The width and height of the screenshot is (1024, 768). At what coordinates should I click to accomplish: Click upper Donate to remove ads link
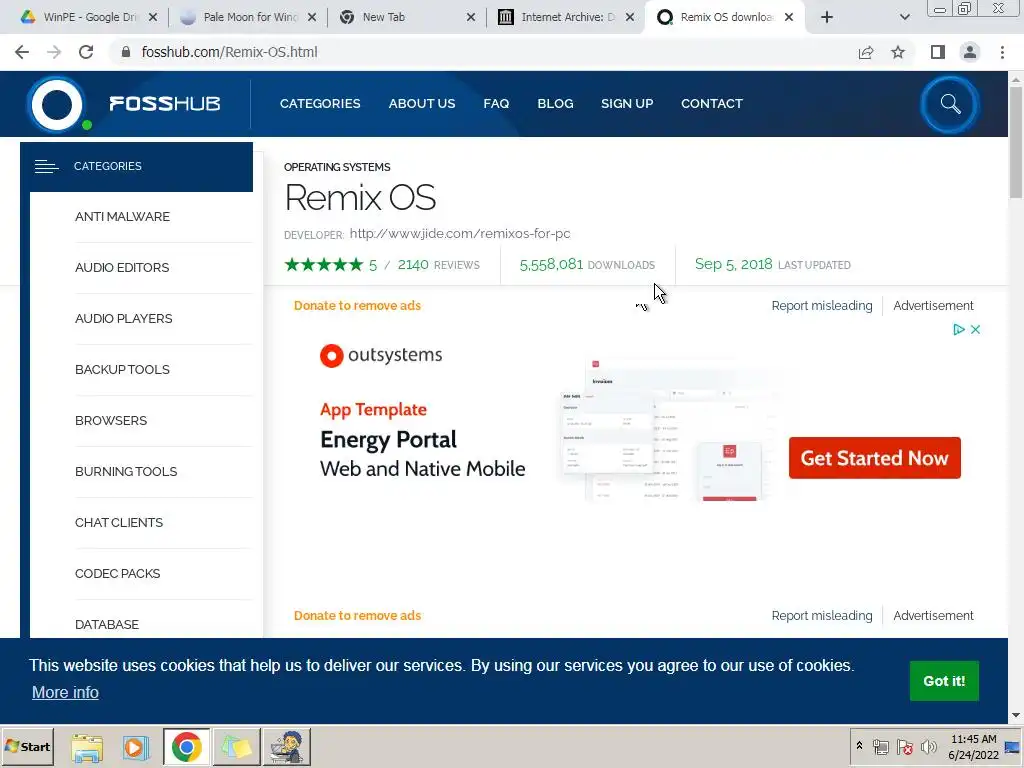[357, 306]
